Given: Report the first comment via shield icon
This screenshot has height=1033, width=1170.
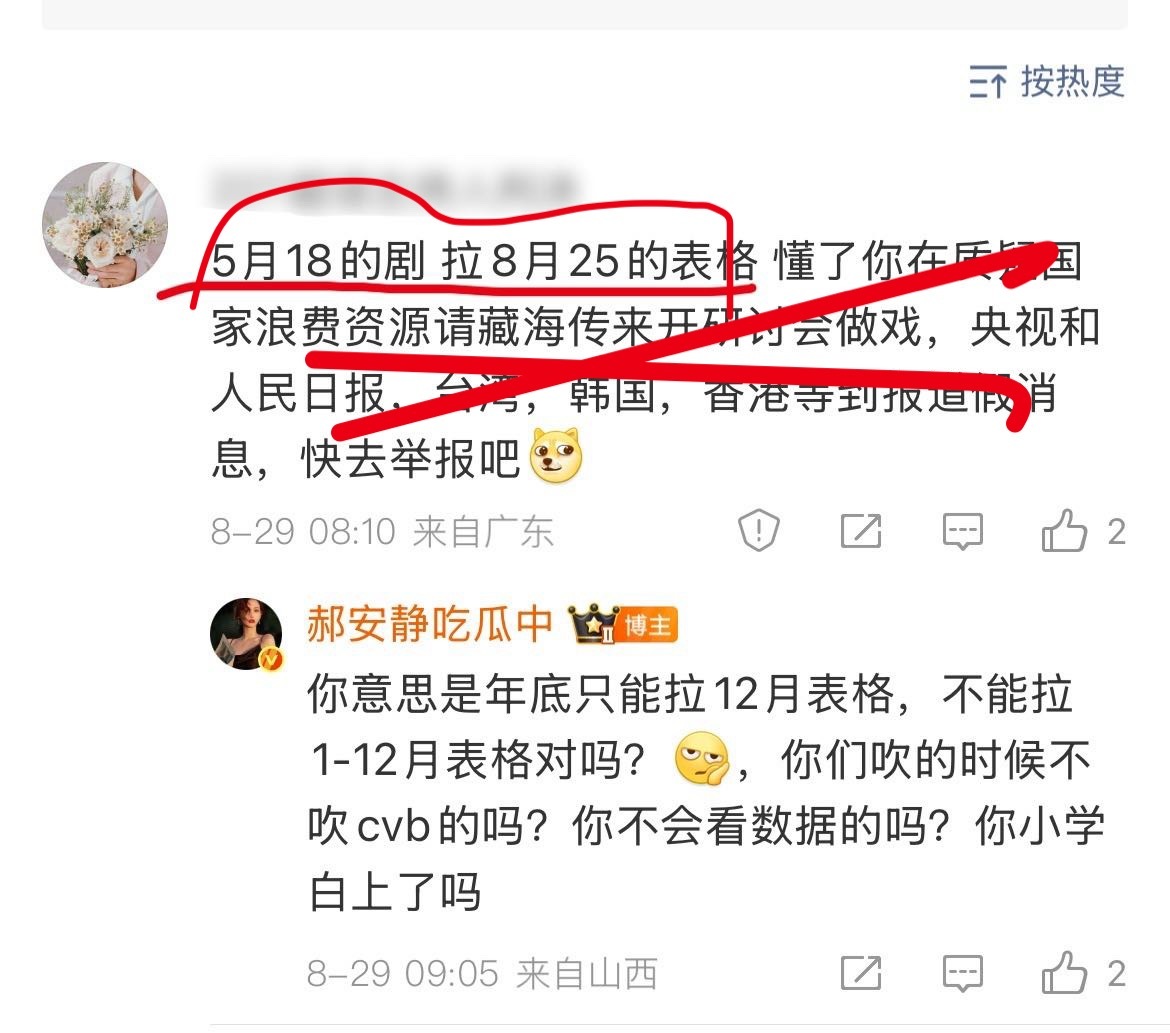Looking at the screenshot, I should [758, 531].
